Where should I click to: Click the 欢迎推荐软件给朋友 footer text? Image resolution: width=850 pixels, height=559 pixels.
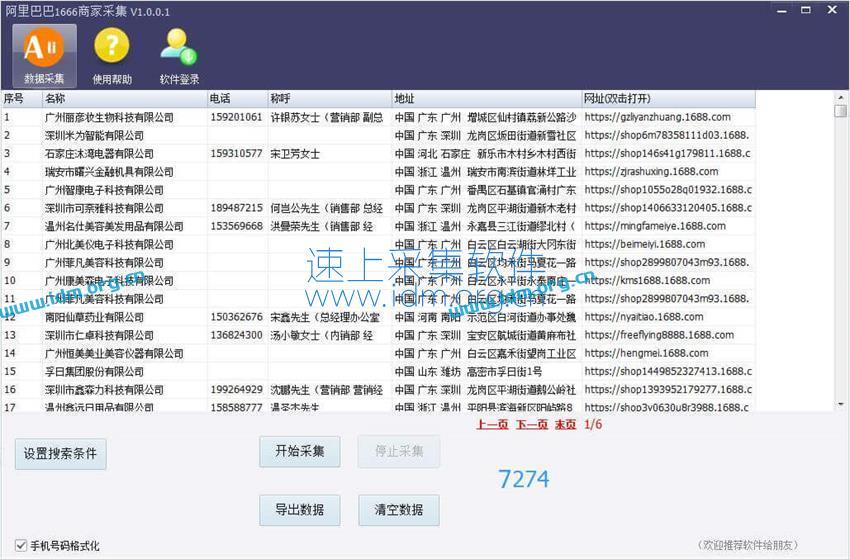tap(748, 545)
